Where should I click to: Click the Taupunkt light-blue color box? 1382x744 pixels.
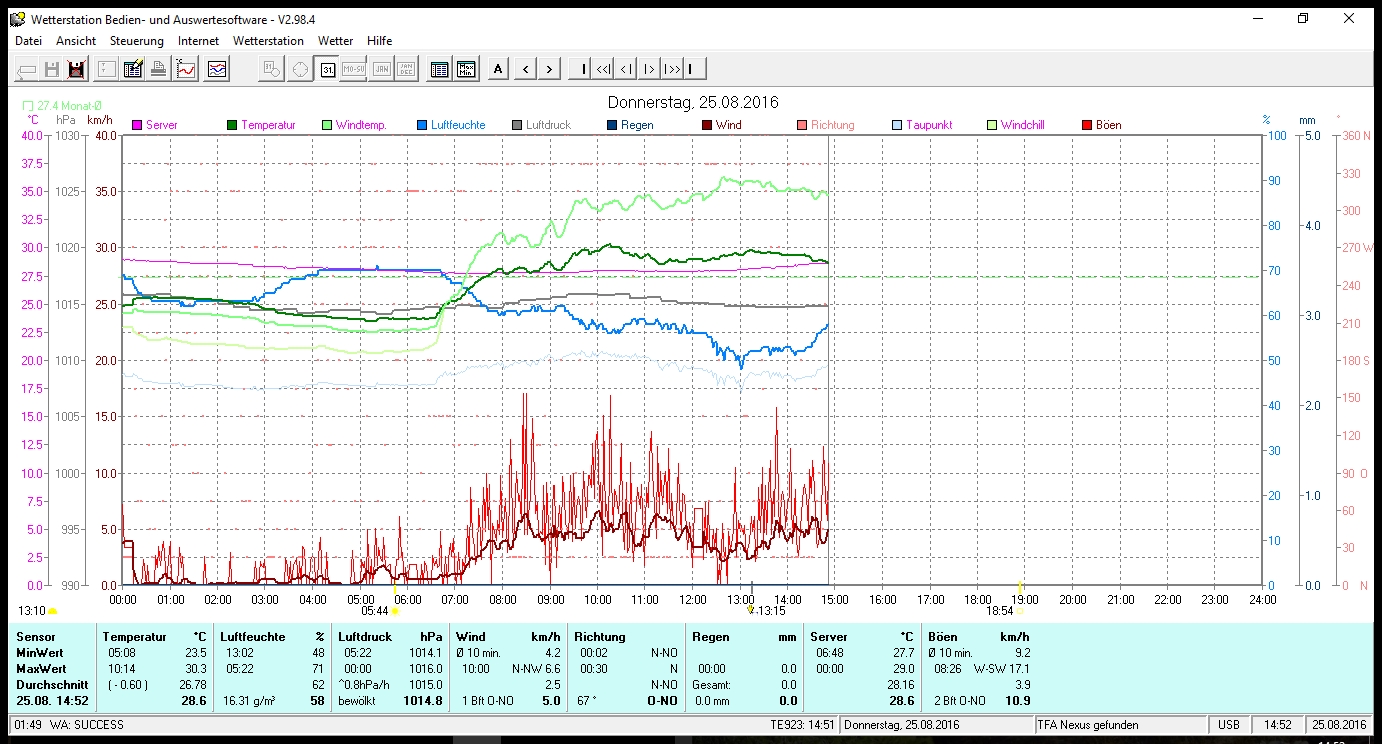pos(897,125)
